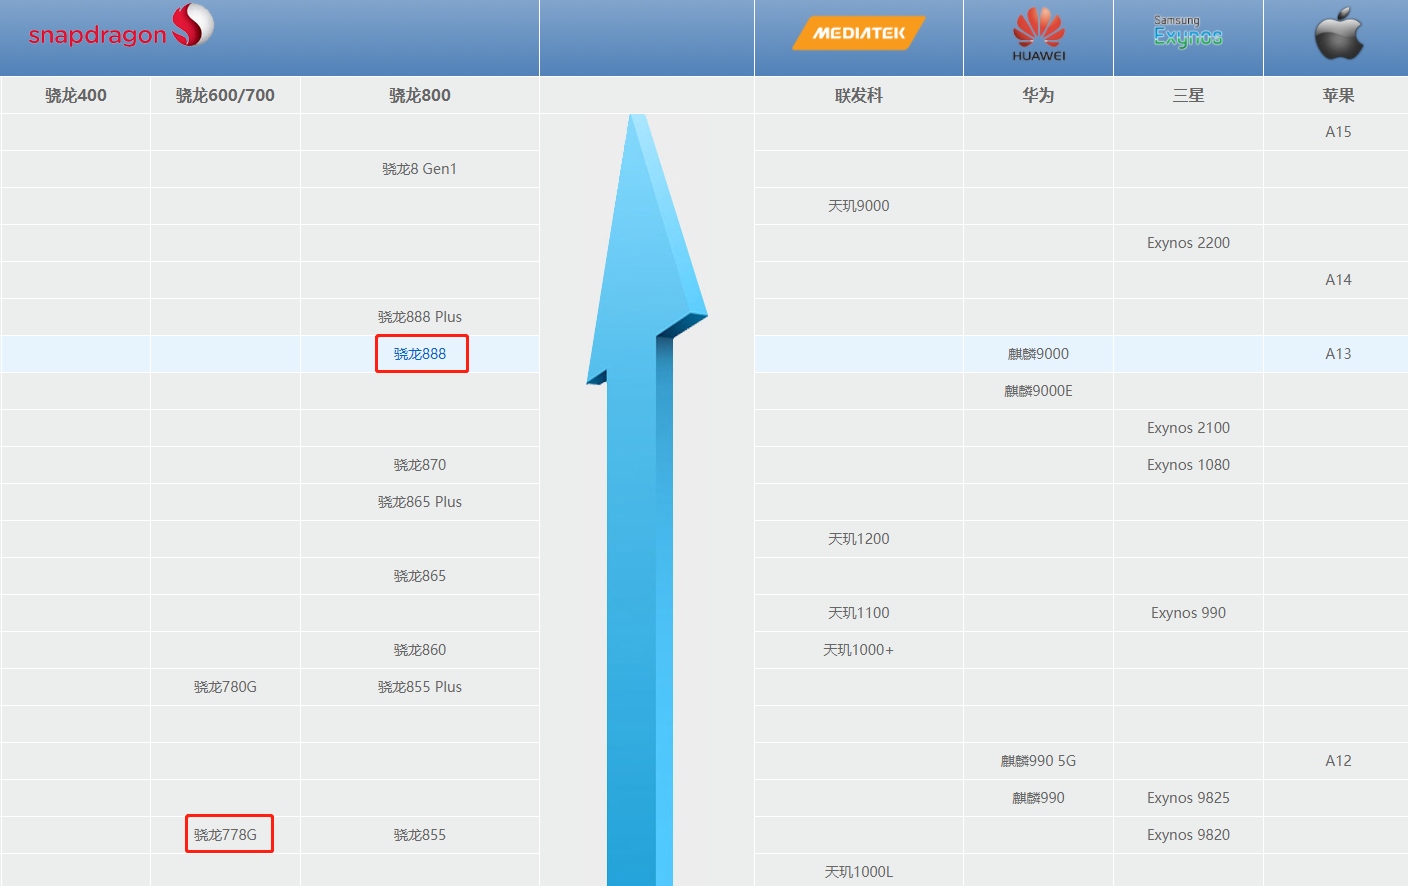The height and width of the screenshot is (886, 1408).
Task: Open the highlighted 骁龙888 link
Action: 420,354
